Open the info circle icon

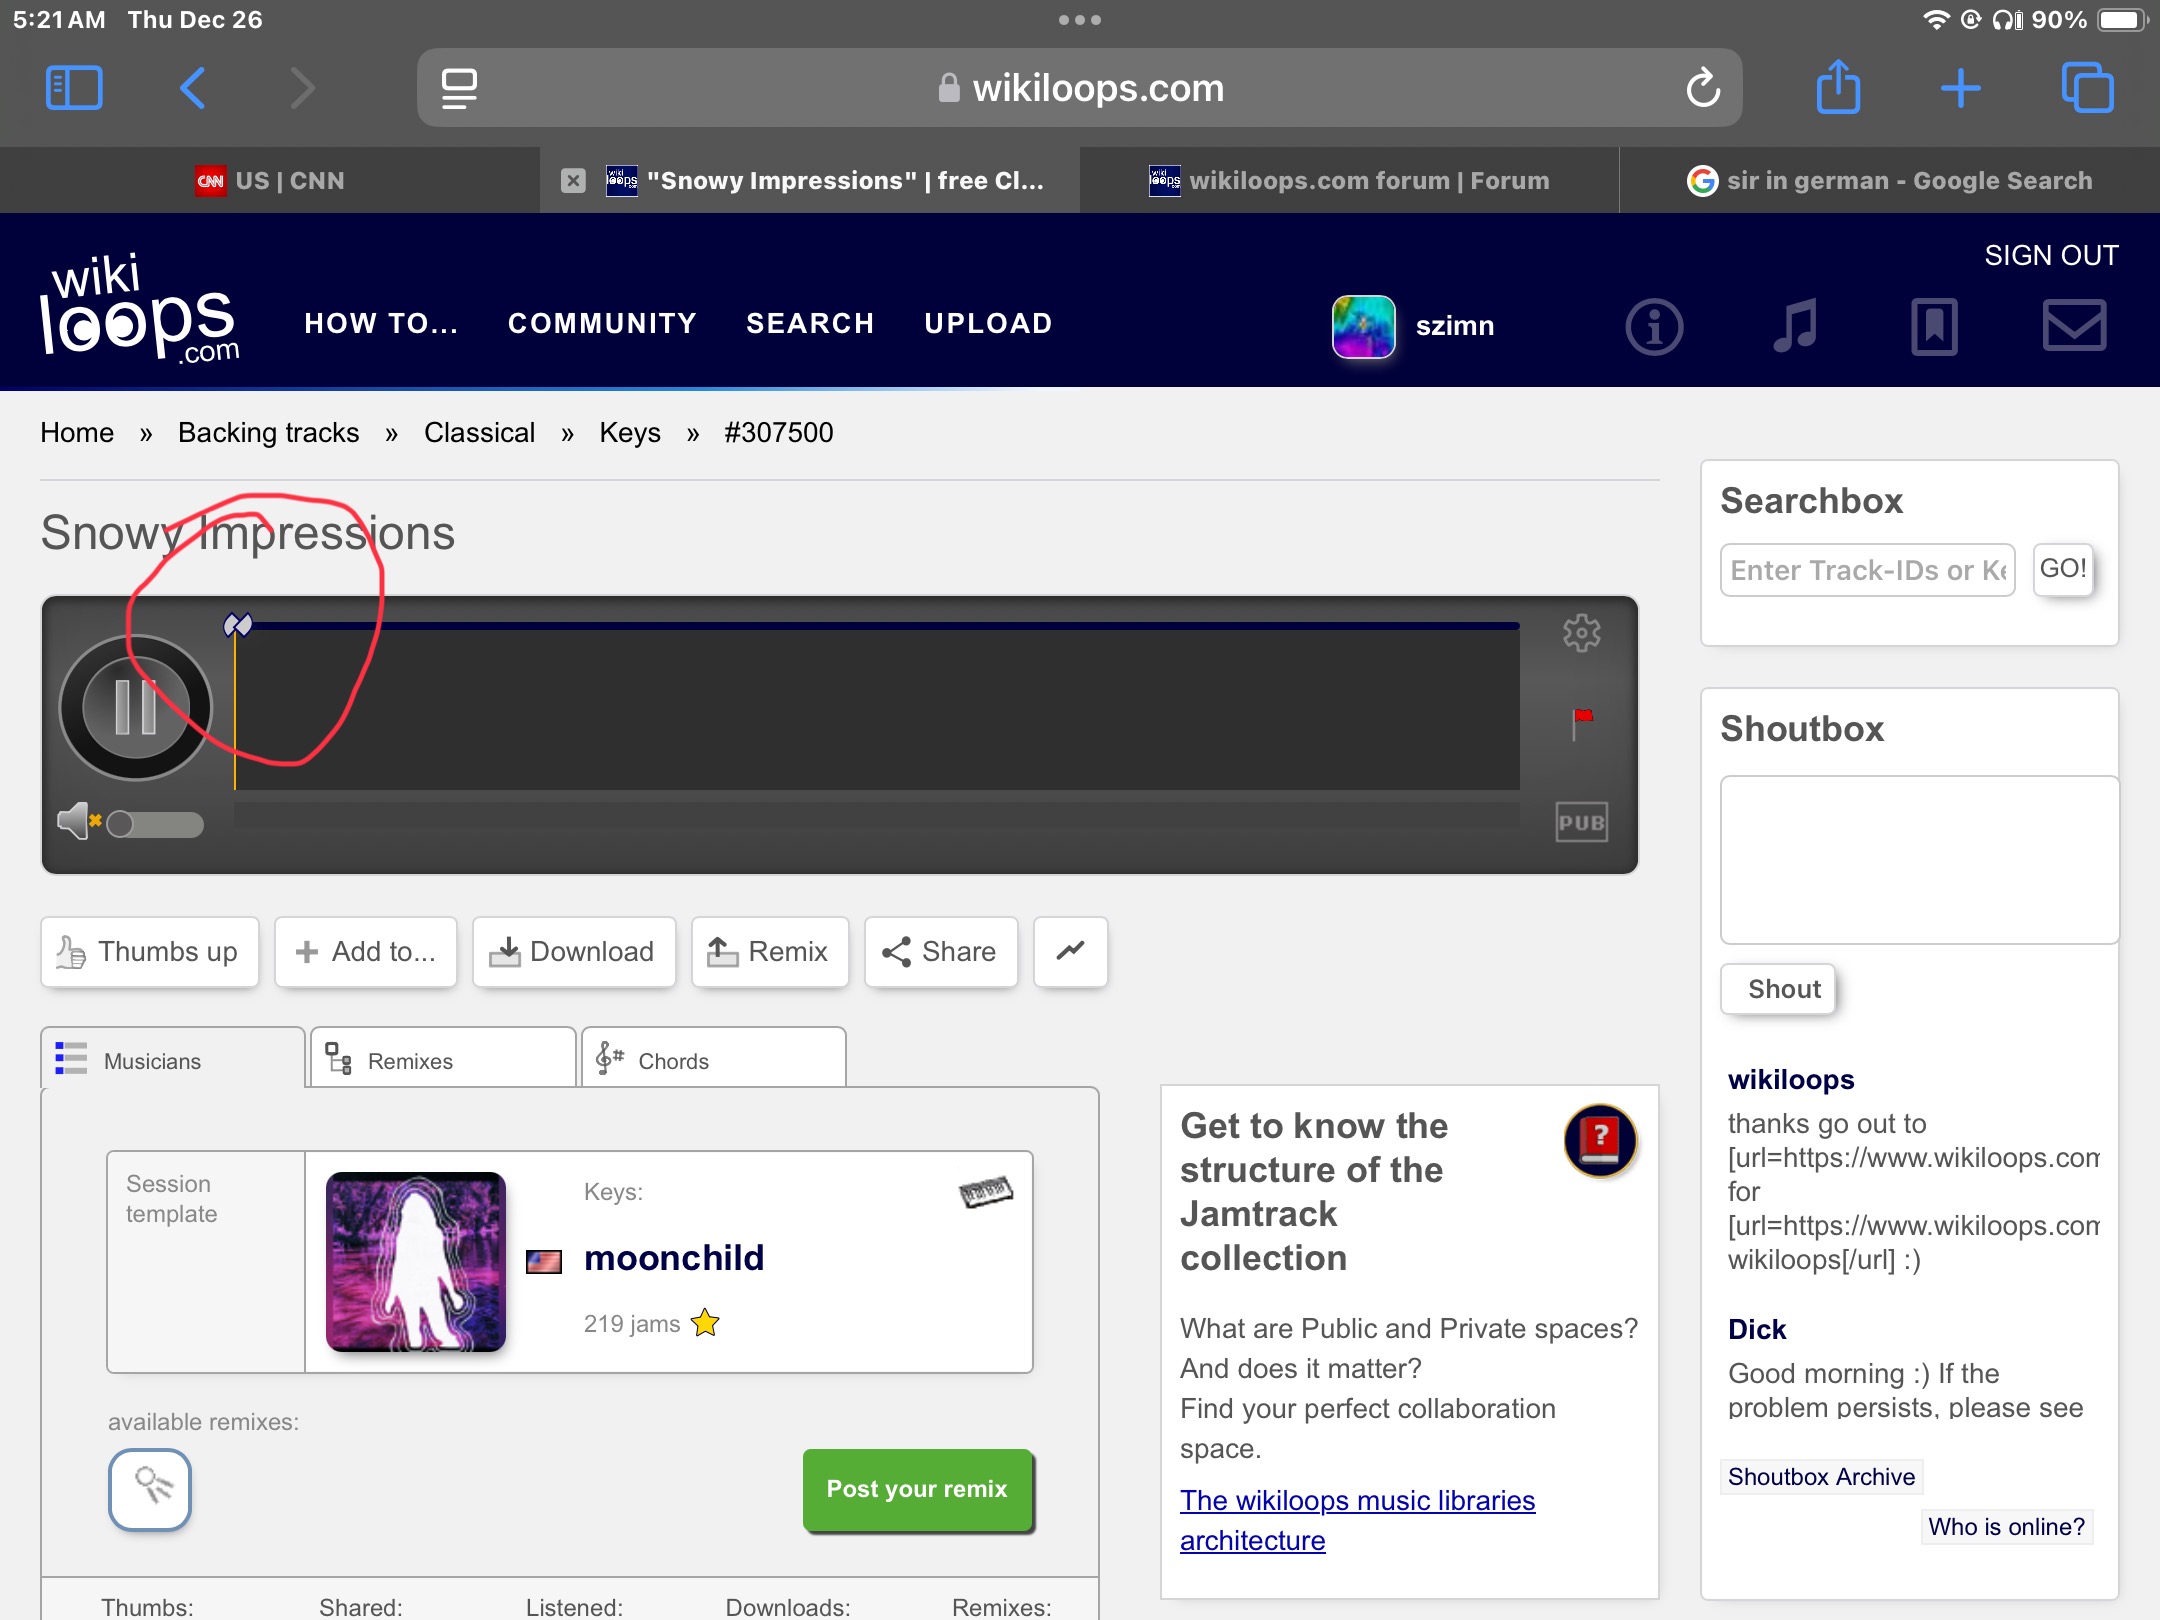(x=1654, y=327)
